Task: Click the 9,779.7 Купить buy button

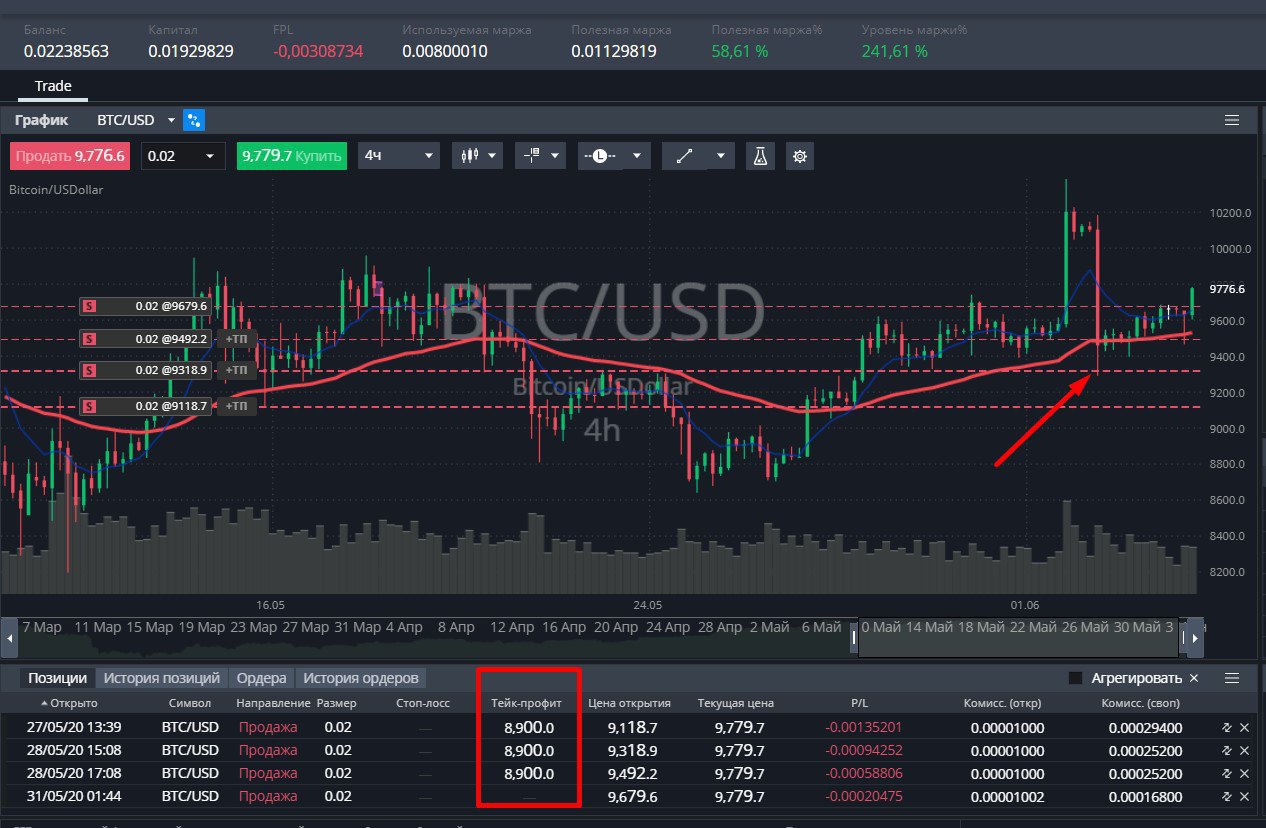Action: (292, 156)
